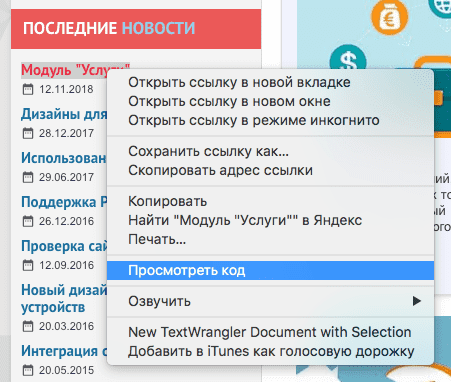Click the date text 12.09.2016
The image size is (451, 382).
(x=66, y=265)
